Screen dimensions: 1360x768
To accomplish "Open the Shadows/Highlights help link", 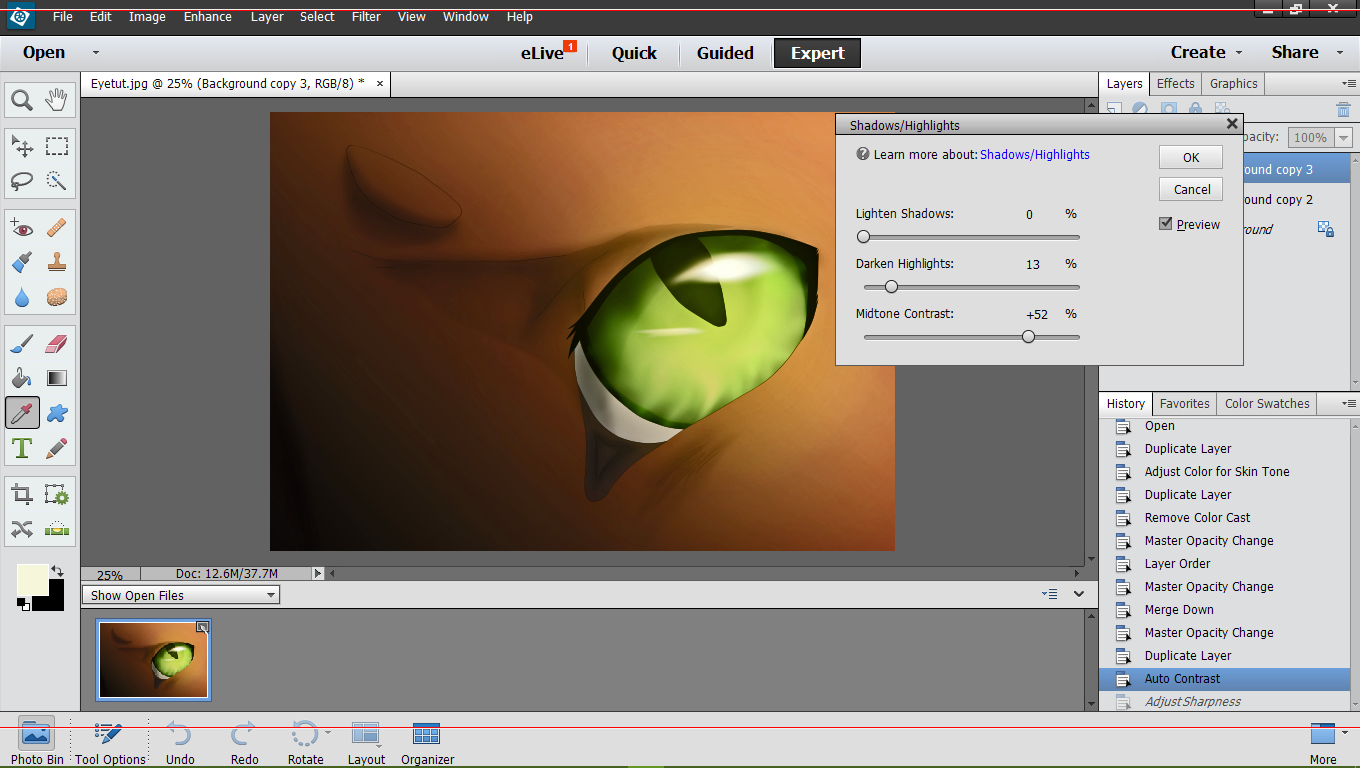I will tap(1035, 155).
